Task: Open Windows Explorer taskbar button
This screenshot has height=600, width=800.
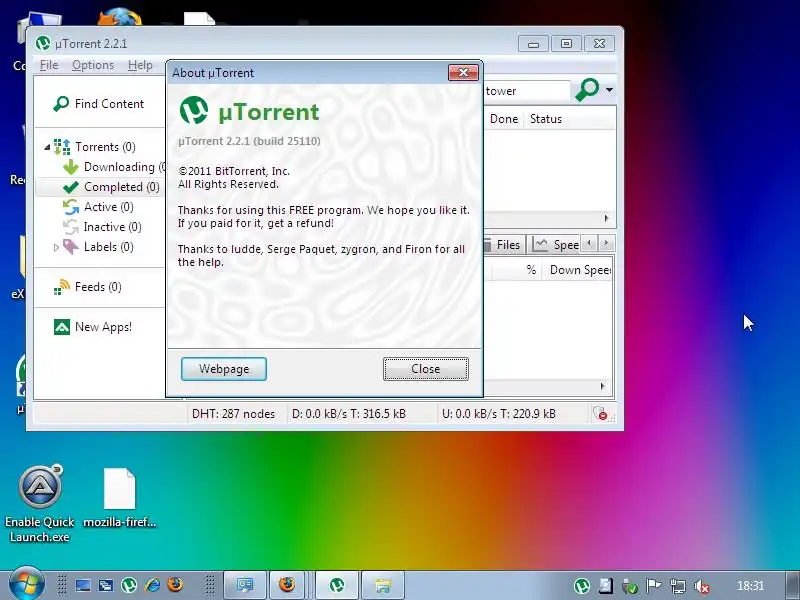Action: [x=383, y=585]
